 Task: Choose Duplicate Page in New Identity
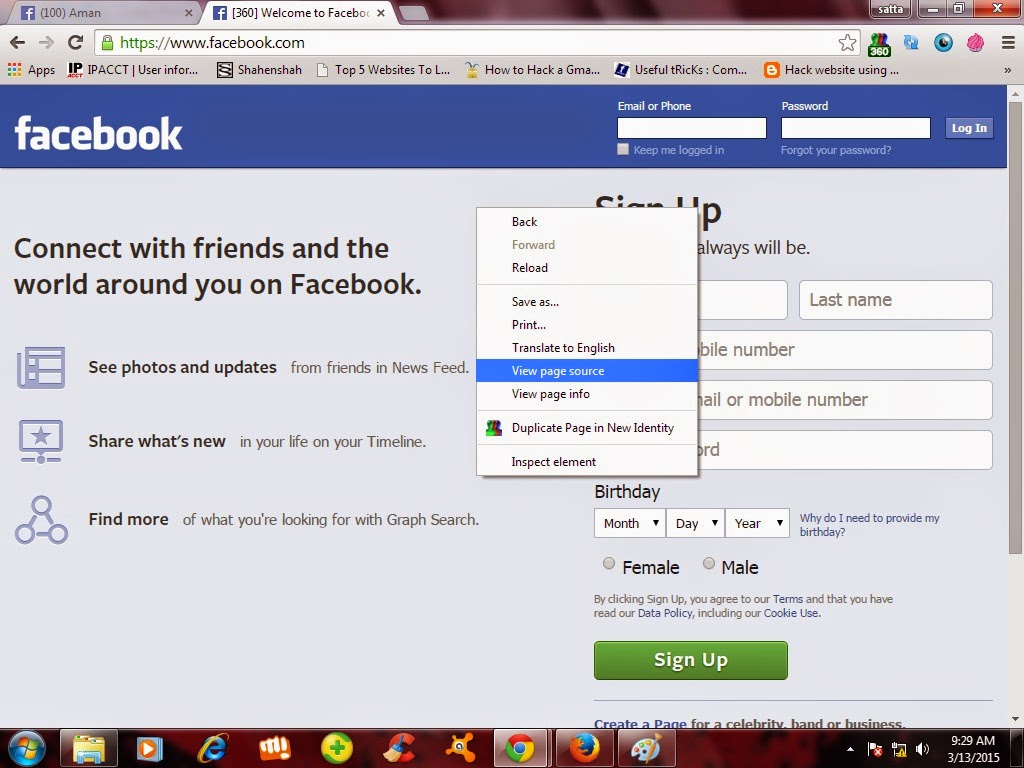(587, 428)
